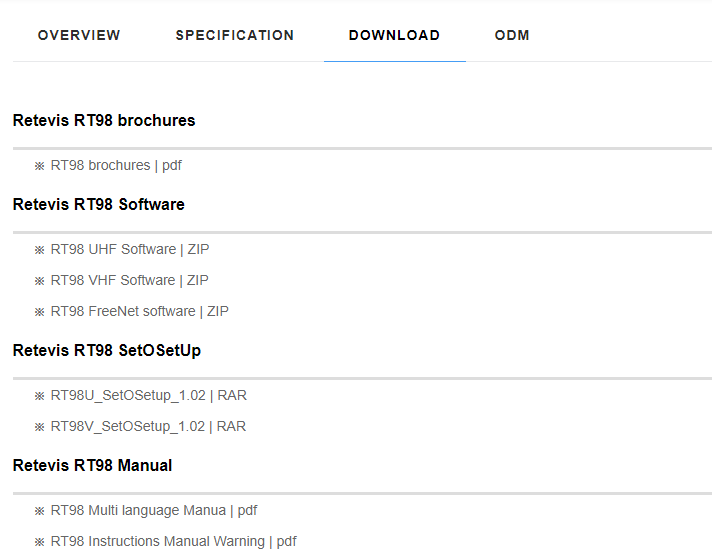Download the RT98 brochures pdf

[116, 165]
